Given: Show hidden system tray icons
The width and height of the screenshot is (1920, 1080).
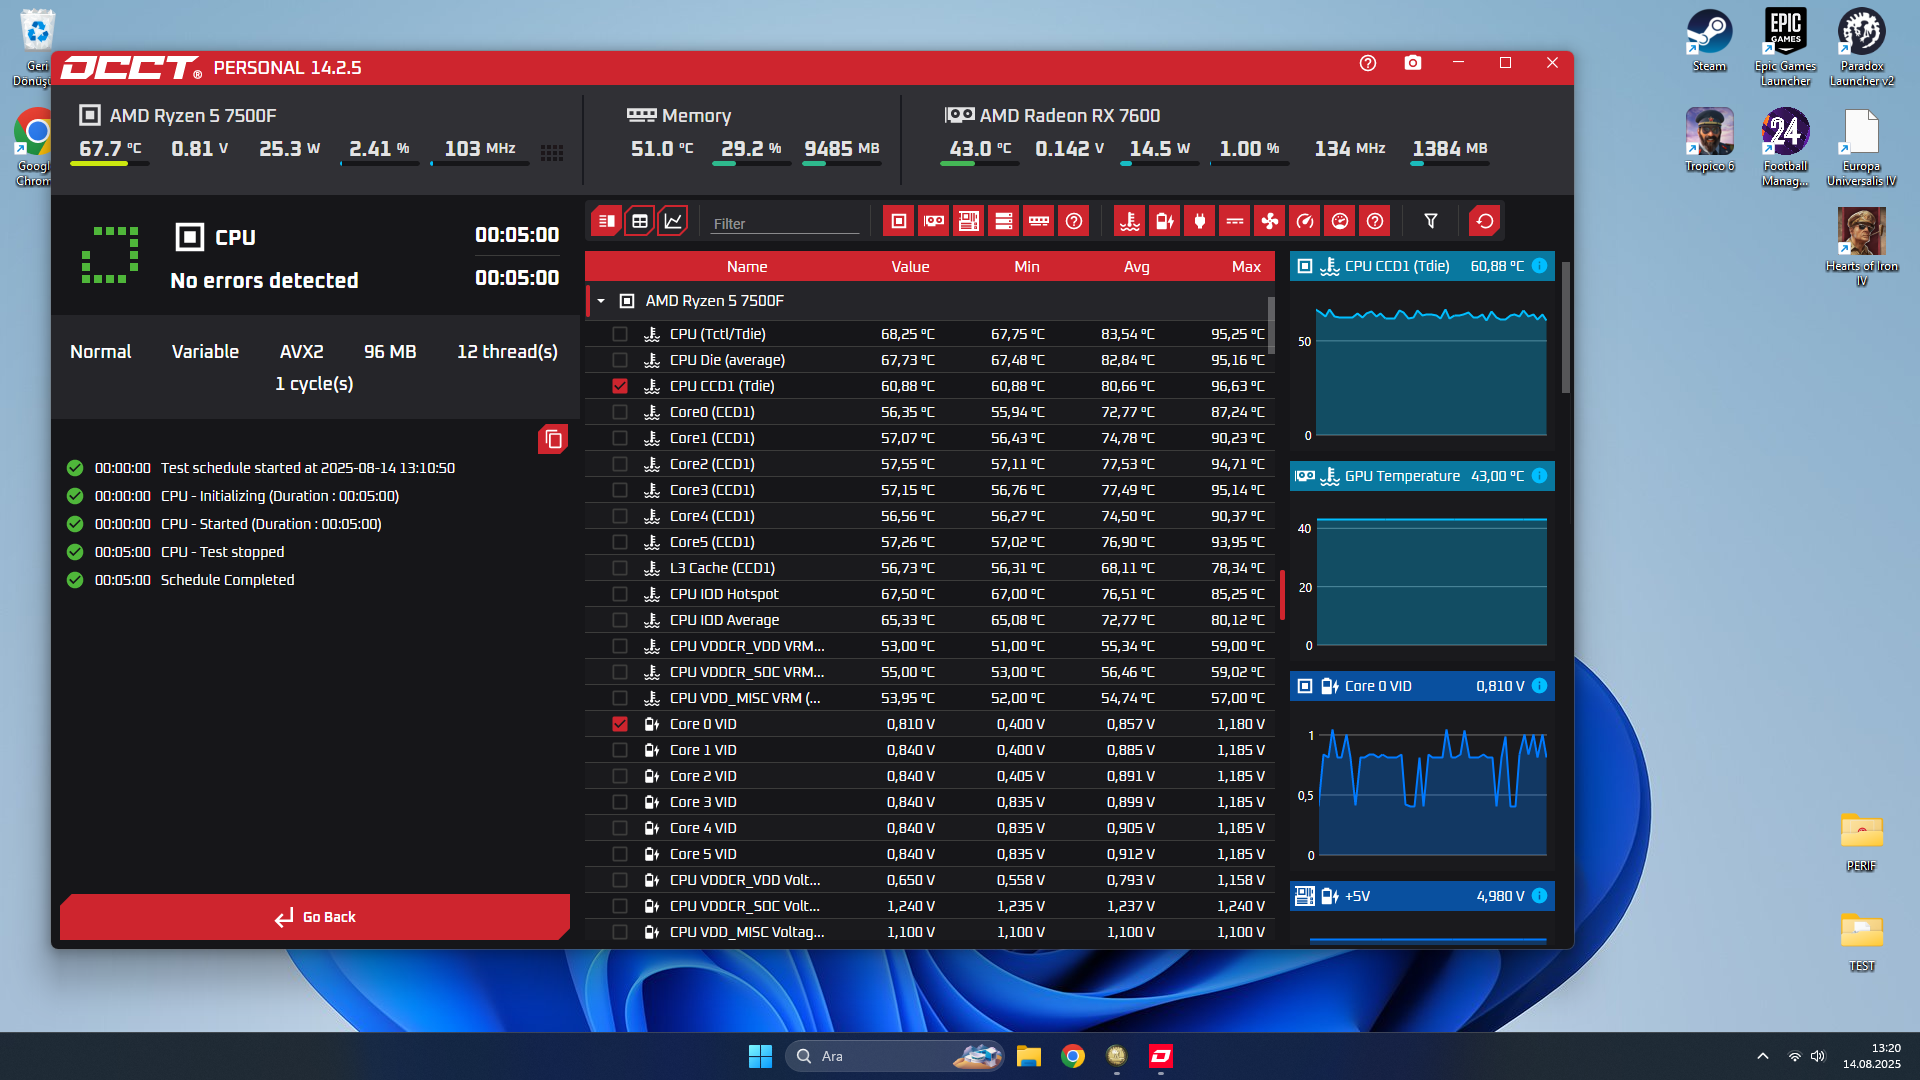Looking at the screenshot, I should pyautogui.click(x=1763, y=1056).
